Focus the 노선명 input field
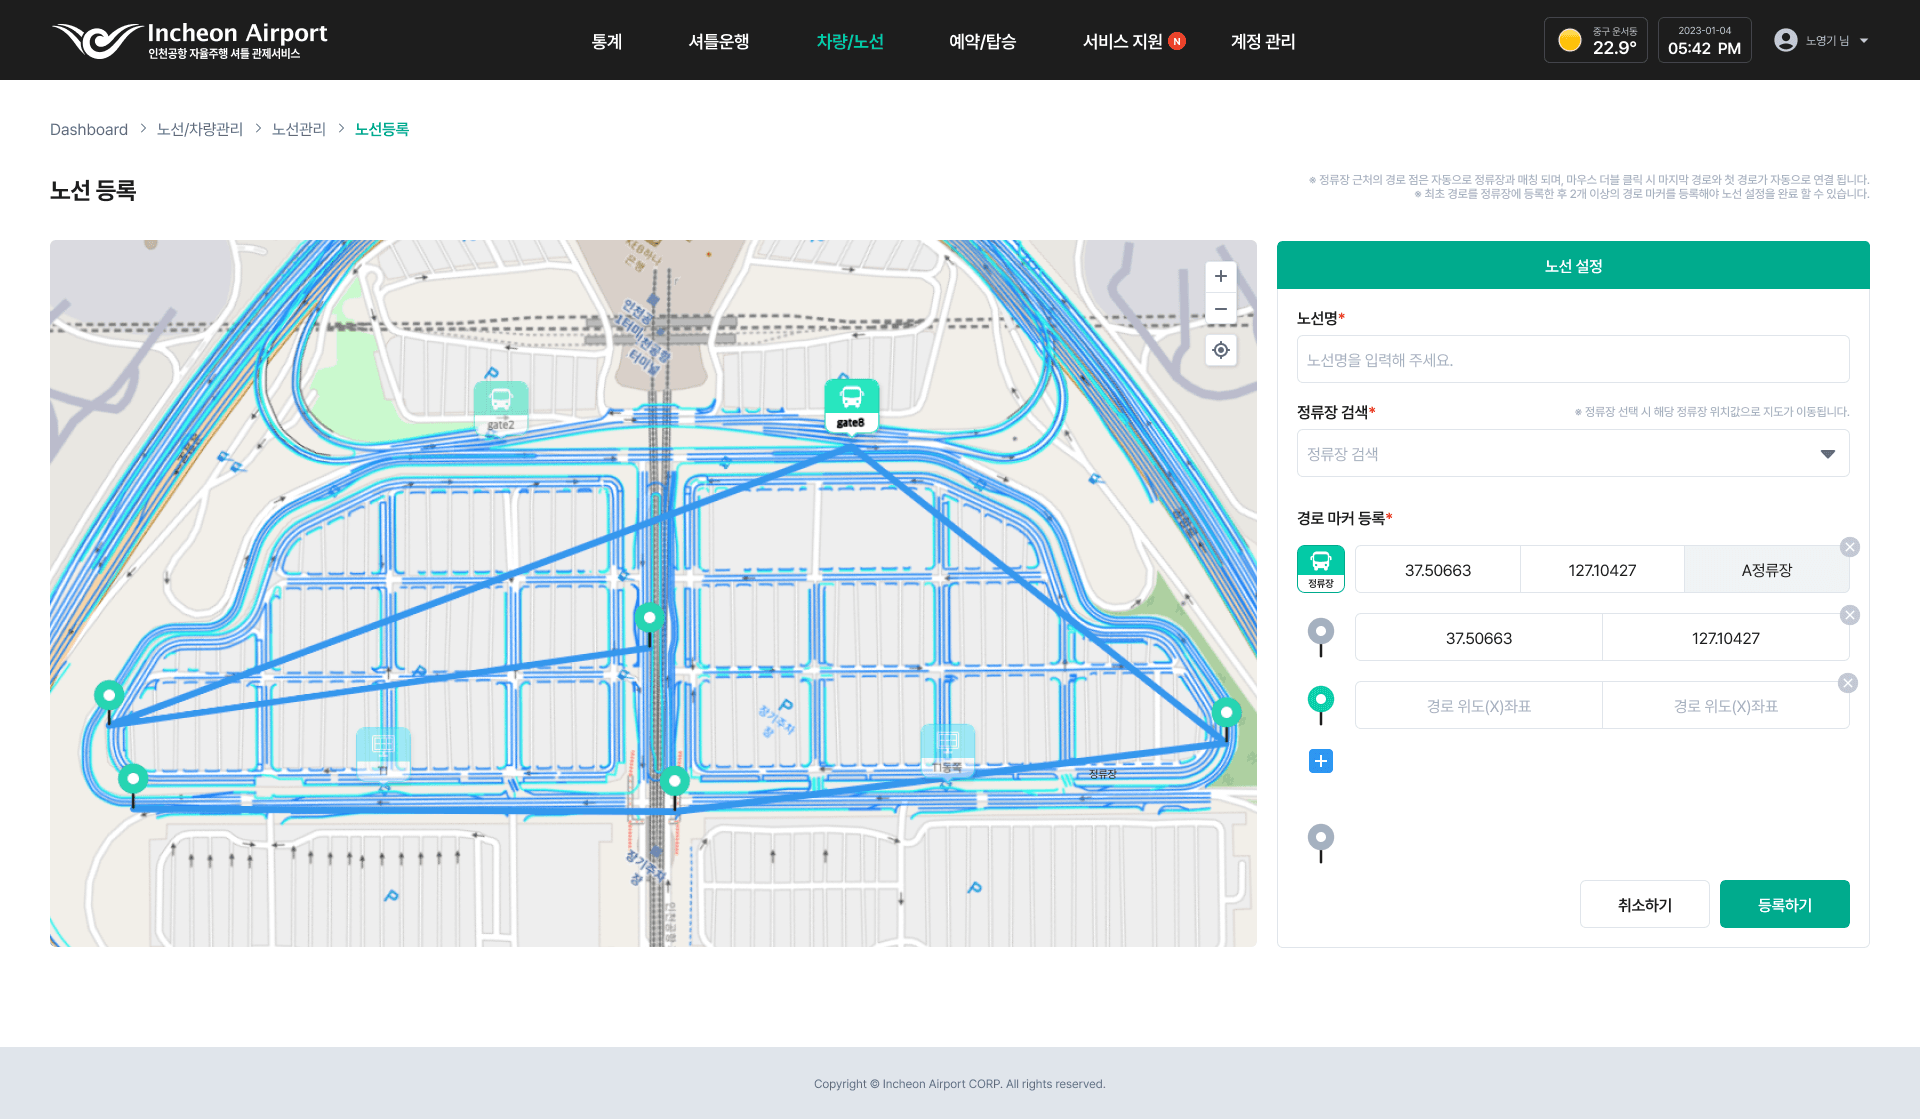The image size is (1920, 1119). pos(1572,359)
